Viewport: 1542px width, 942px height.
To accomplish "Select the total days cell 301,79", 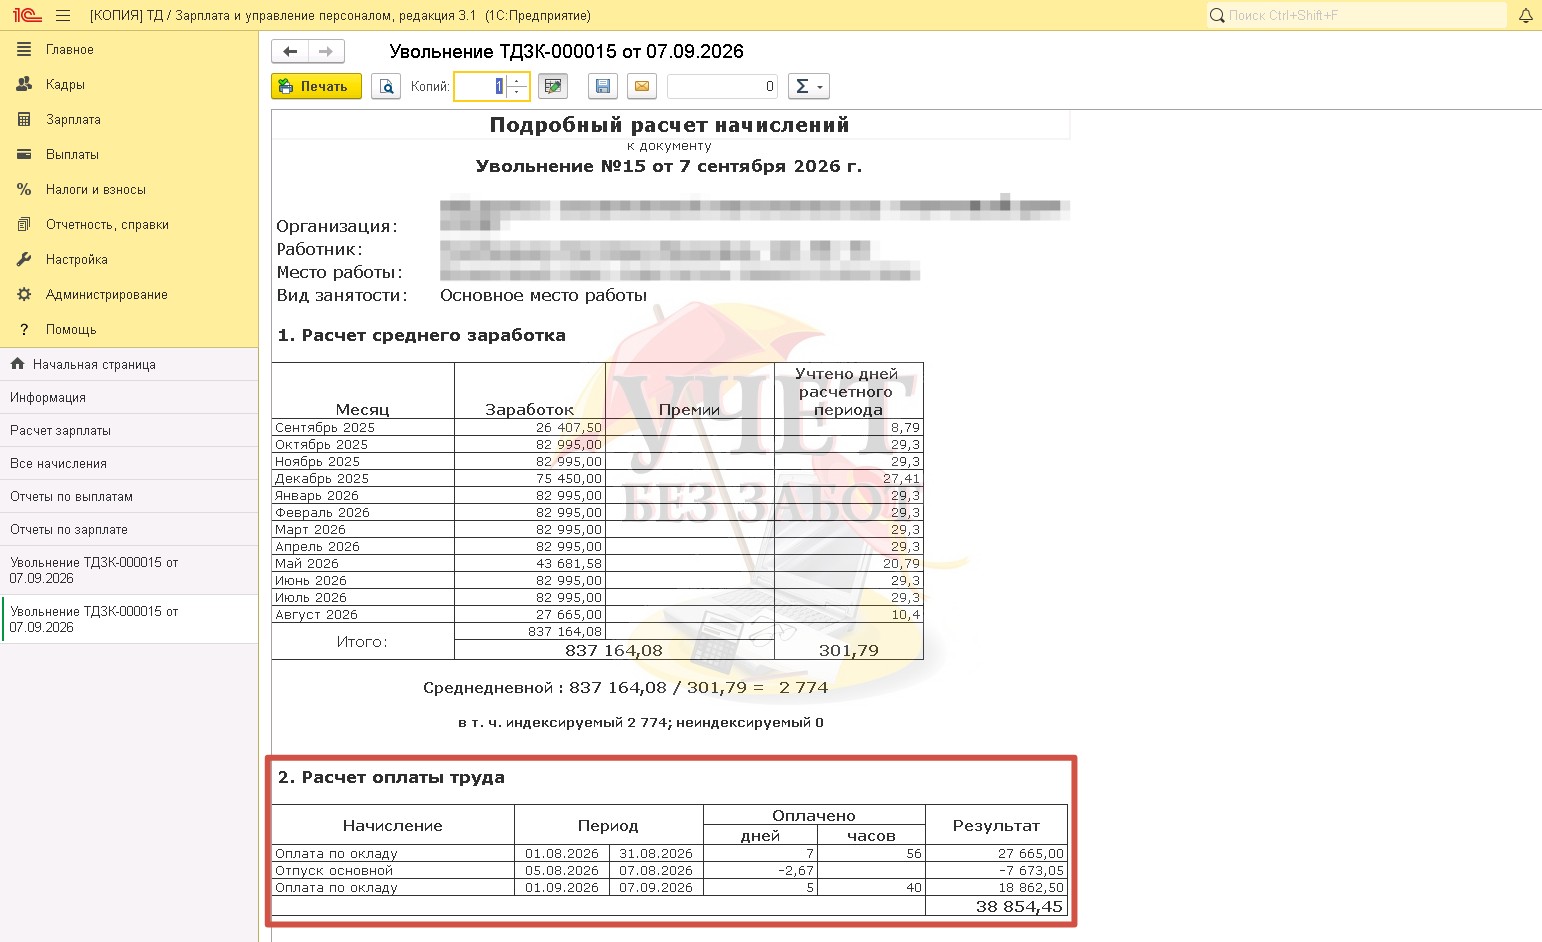I will tap(849, 650).
